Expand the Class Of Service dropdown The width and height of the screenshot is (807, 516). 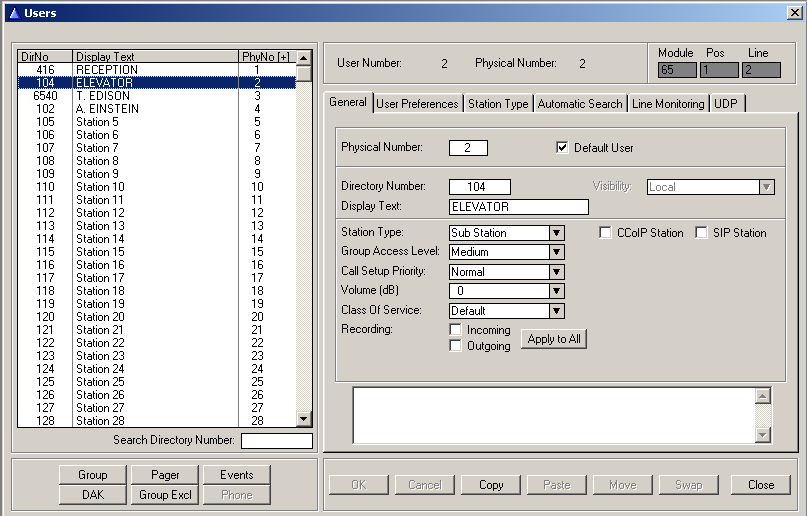[x=557, y=311]
